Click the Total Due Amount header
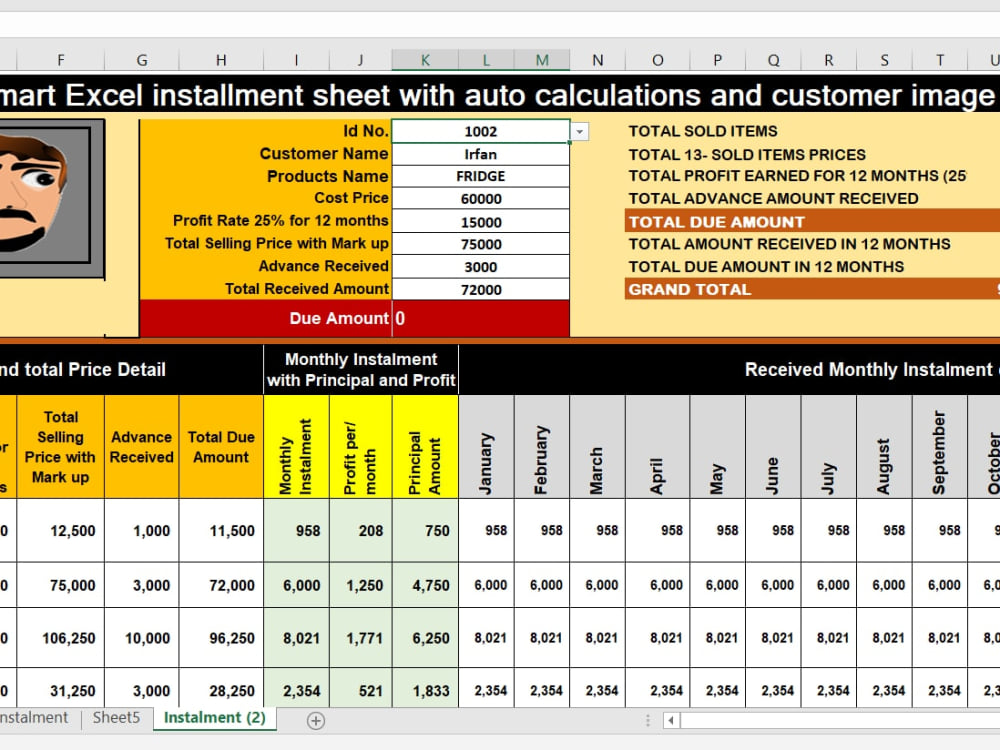Viewport: 1000px width, 750px height. pyautogui.click(x=221, y=446)
